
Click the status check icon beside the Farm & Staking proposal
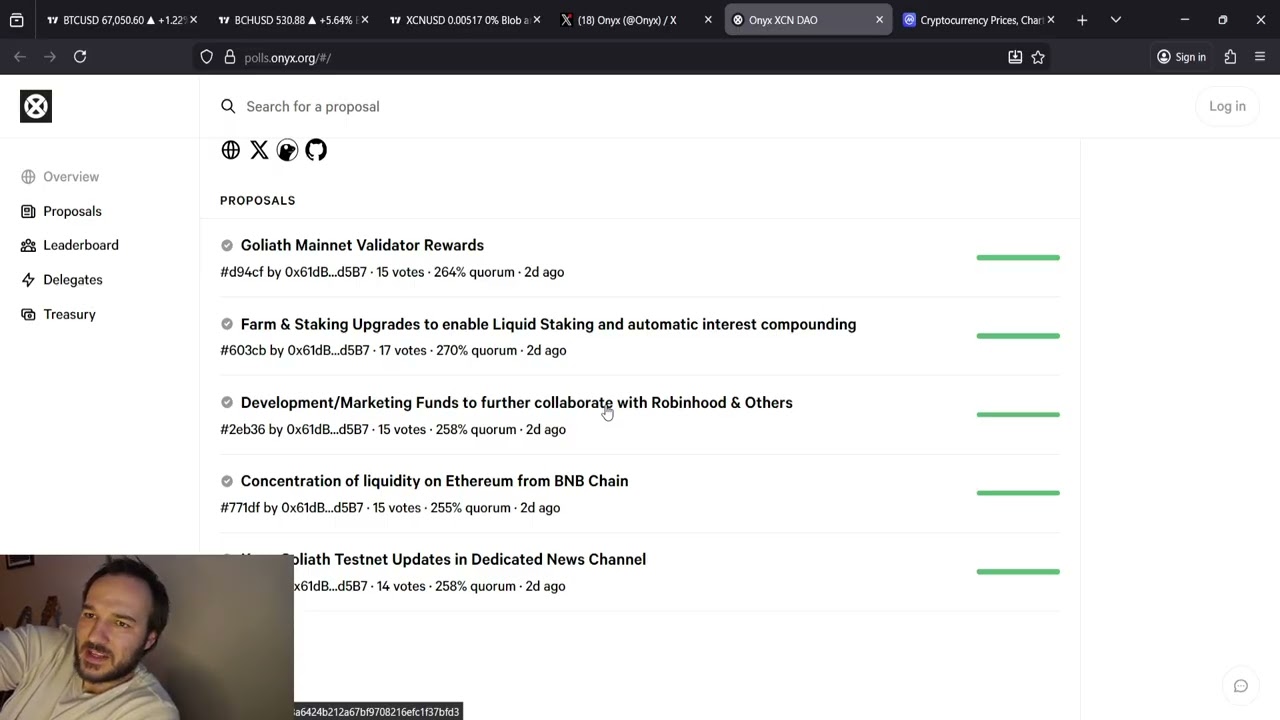(x=227, y=324)
